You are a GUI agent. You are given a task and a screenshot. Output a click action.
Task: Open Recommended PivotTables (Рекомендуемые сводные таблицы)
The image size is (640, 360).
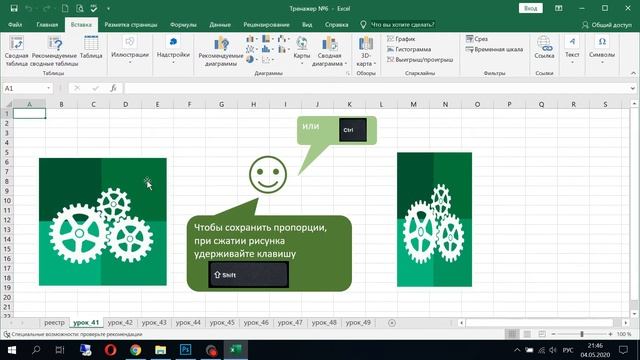(x=54, y=51)
